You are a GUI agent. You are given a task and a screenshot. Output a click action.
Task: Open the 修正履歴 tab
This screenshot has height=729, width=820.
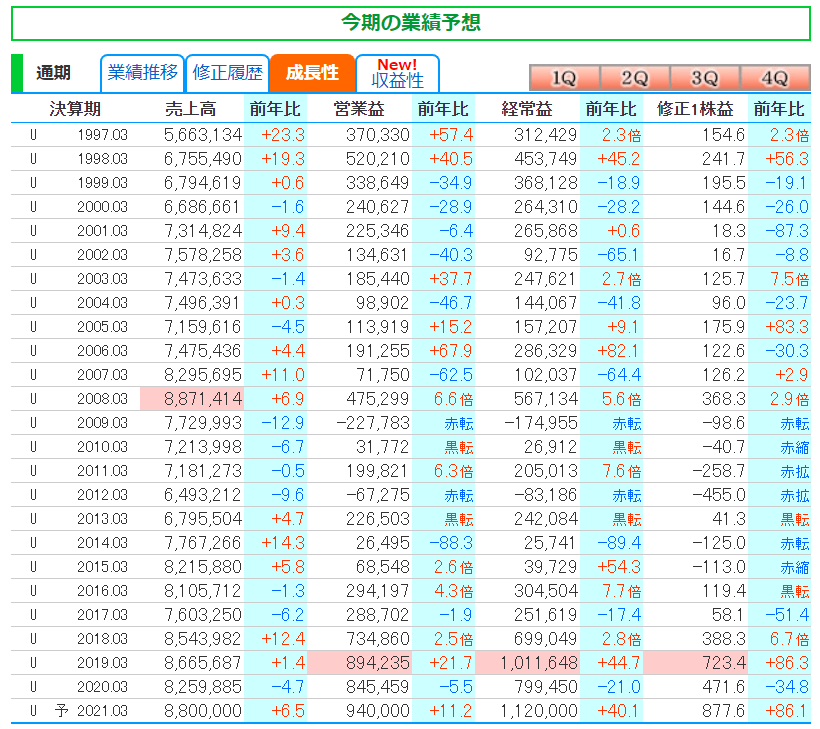[x=227, y=73]
